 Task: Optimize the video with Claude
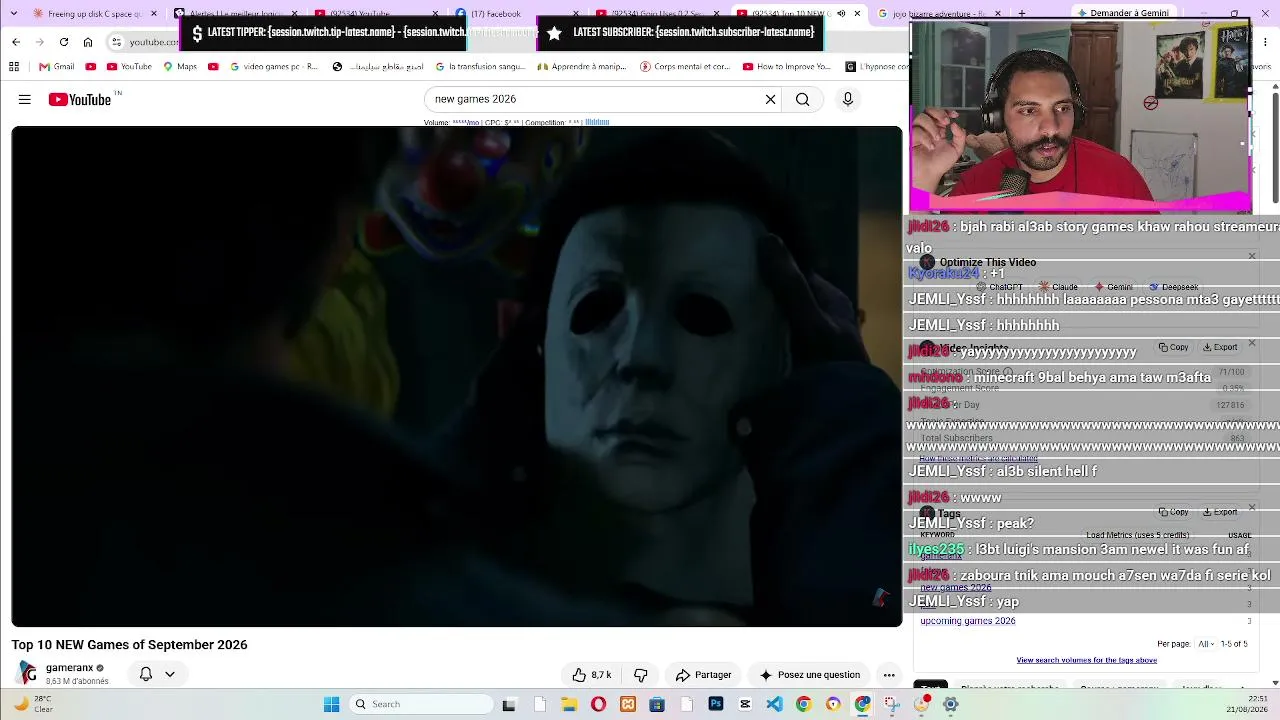pyautogui.click(x=1058, y=287)
